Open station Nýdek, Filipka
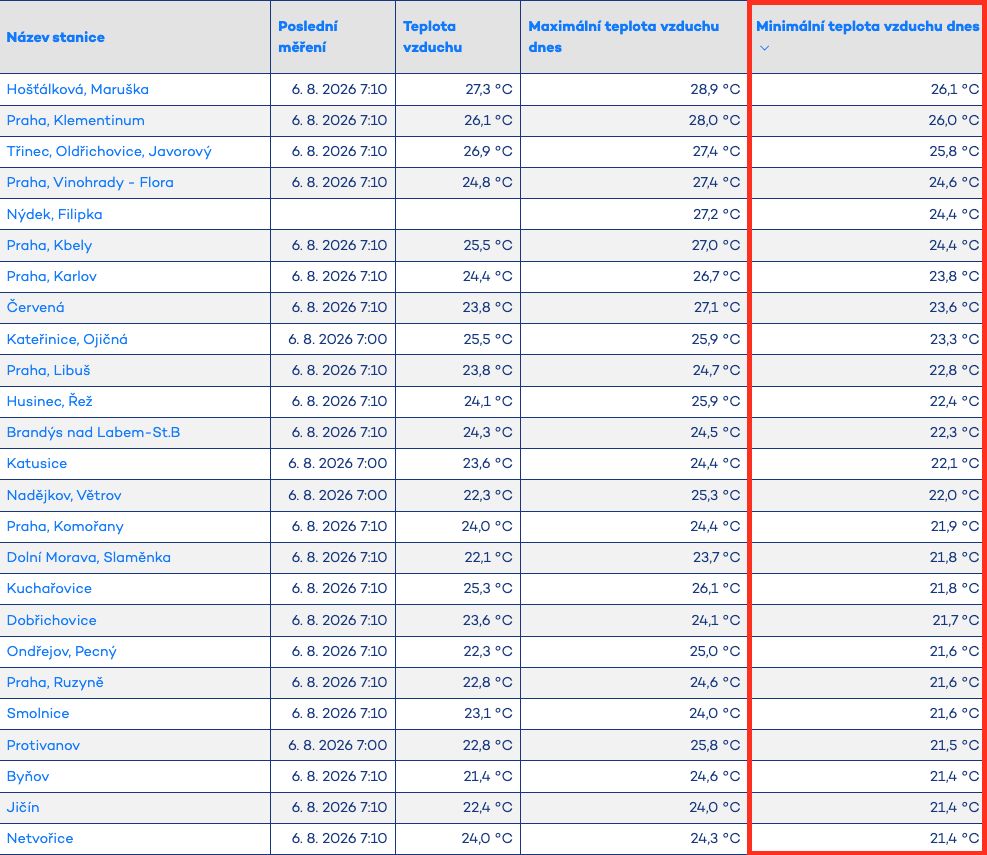 (x=54, y=214)
